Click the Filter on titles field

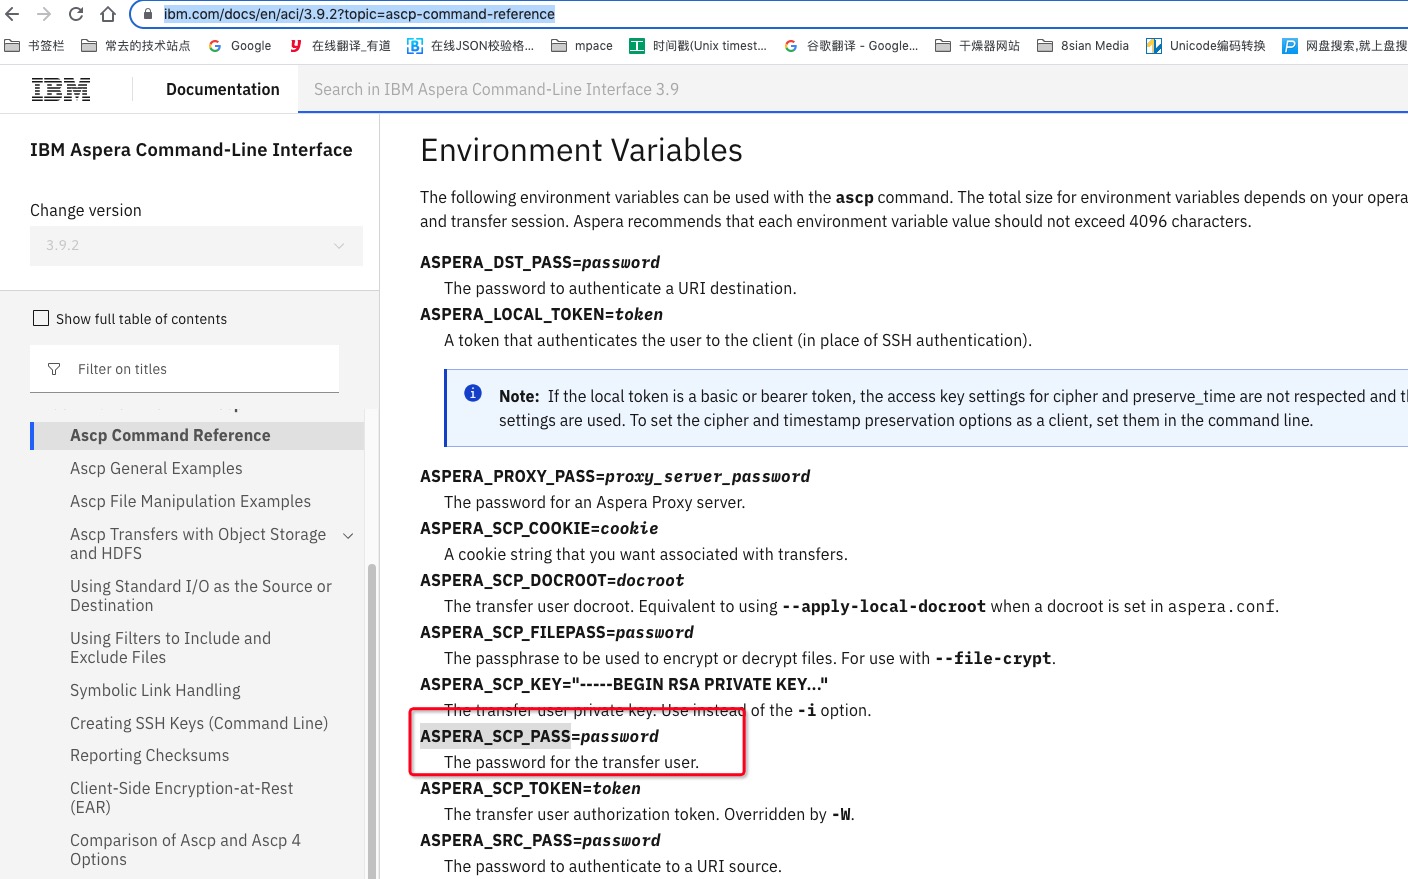click(184, 369)
